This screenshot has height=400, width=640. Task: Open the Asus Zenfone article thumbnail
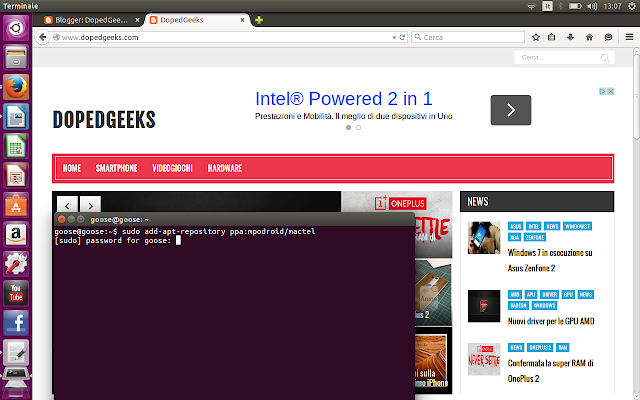[484, 238]
